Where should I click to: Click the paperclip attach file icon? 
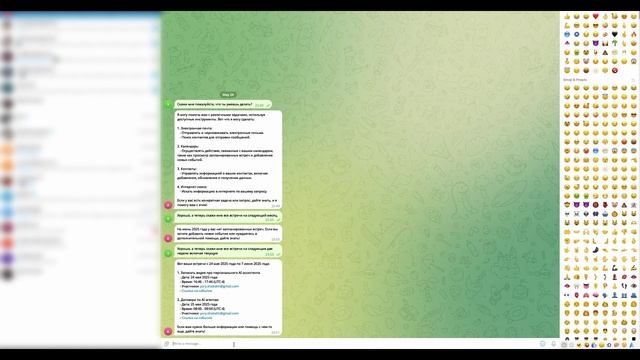167,344
